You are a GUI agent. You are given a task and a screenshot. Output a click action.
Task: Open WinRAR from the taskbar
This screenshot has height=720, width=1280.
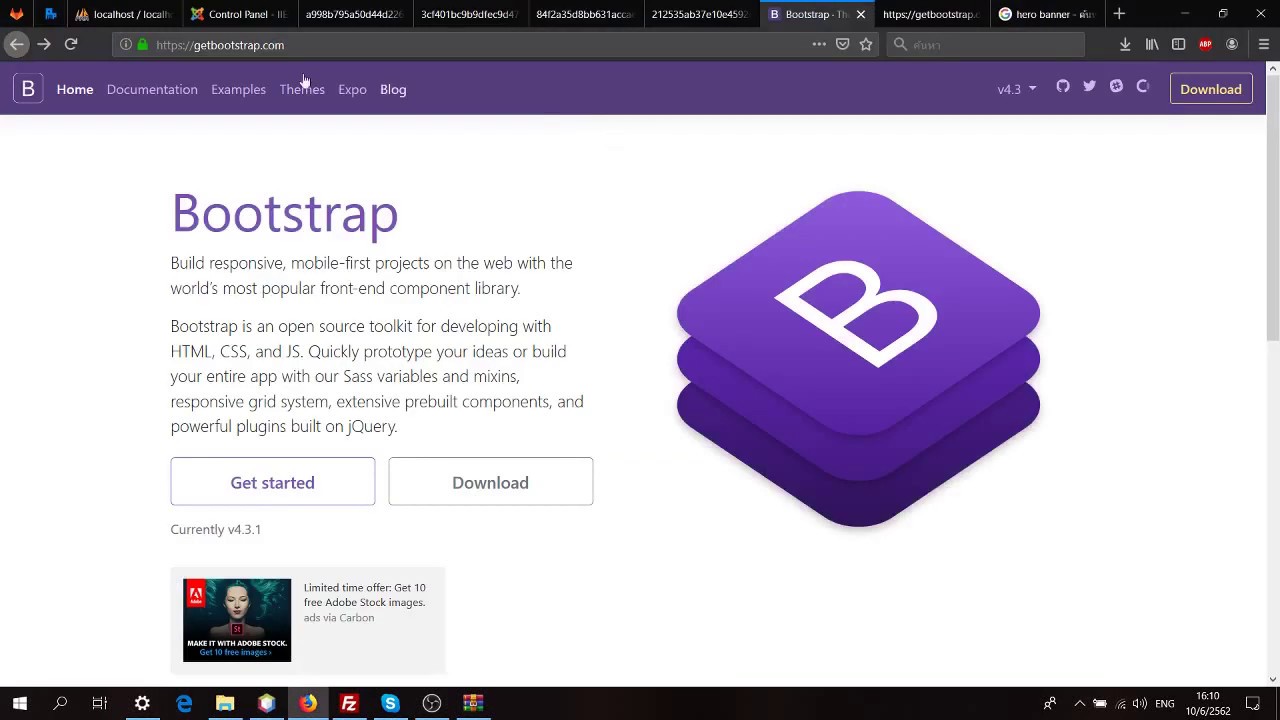click(473, 703)
